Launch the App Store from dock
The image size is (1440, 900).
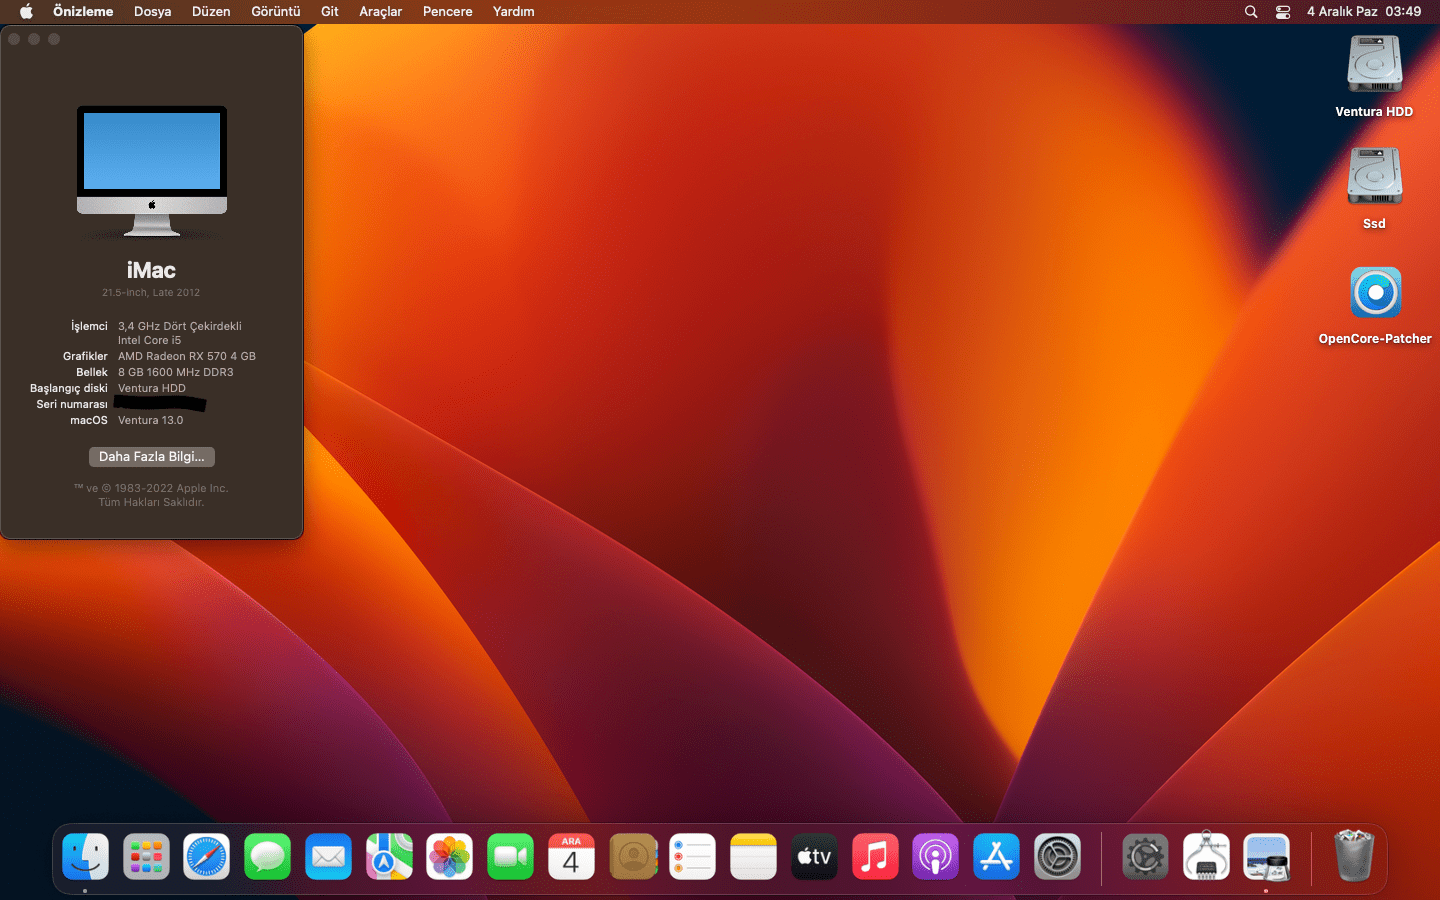tap(996, 857)
